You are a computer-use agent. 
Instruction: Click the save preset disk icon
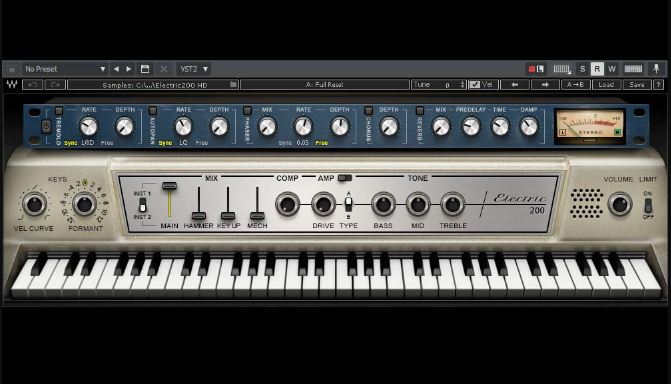tap(145, 69)
